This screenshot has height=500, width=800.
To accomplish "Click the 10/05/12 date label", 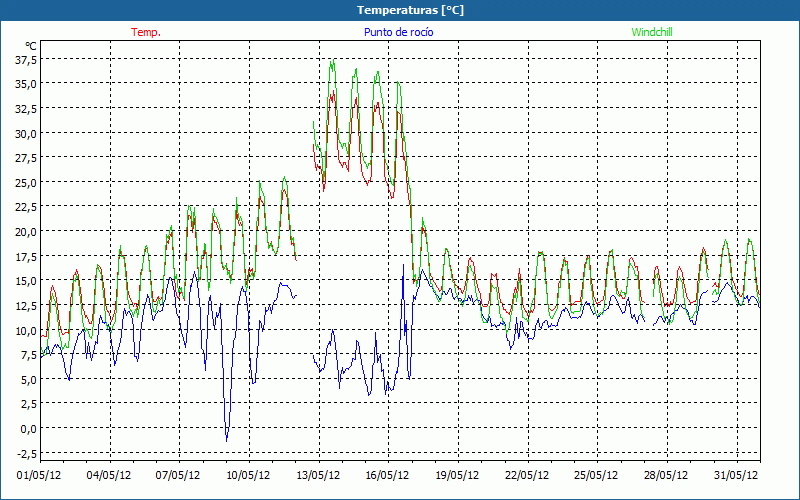I will point(248,475).
